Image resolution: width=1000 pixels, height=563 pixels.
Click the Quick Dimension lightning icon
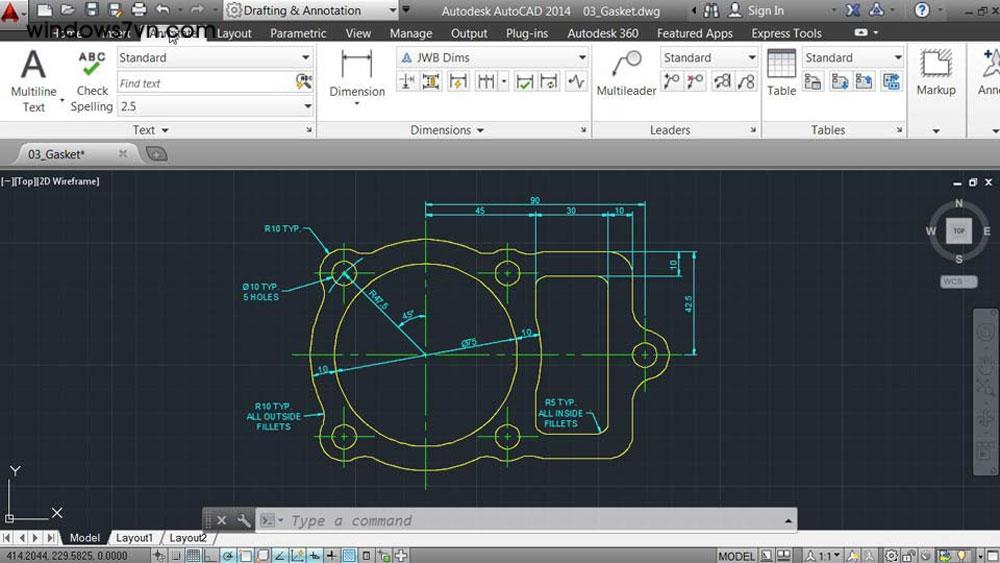tap(458, 82)
